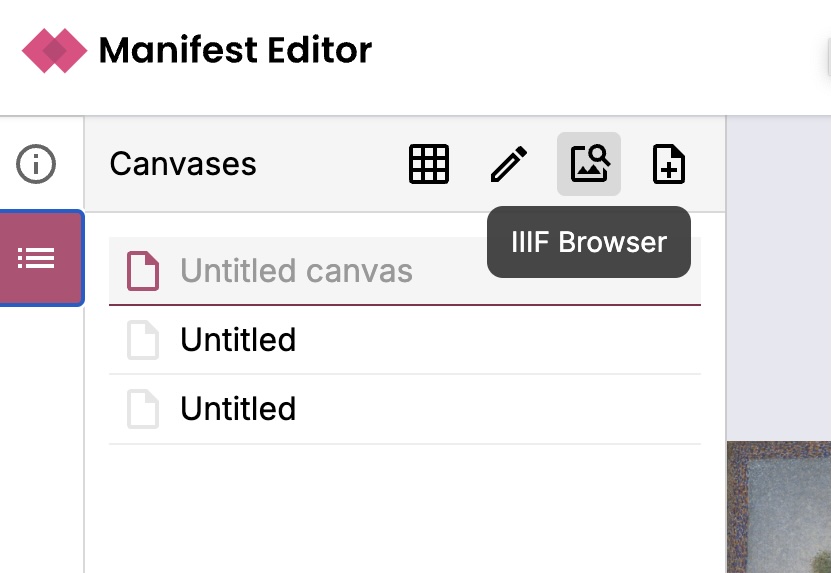Add a new canvas with the plus page icon
831x573 pixels.
[669, 164]
